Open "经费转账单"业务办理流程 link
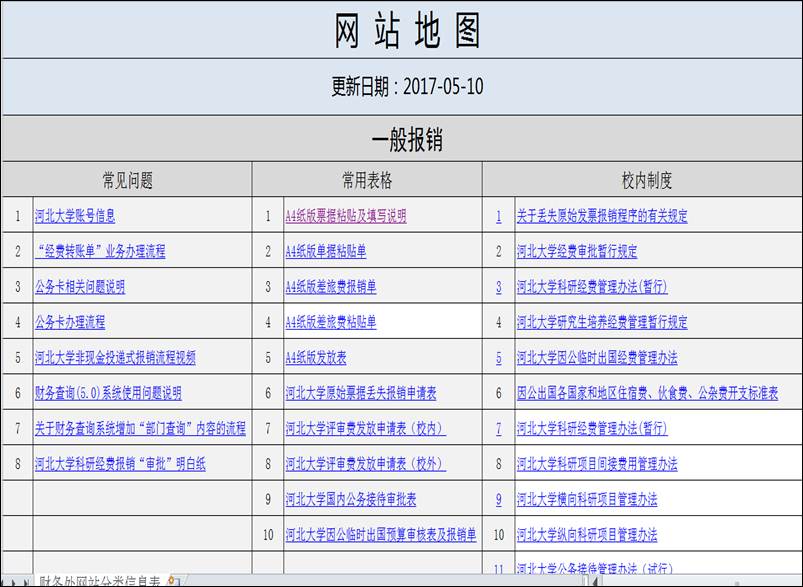 pos(100,252)
